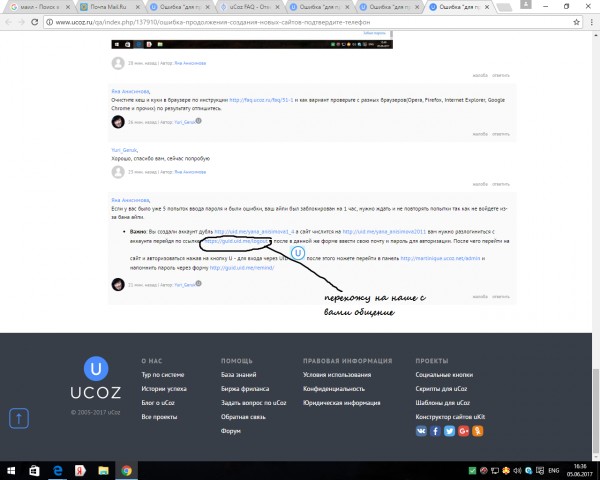Click the taskbar clock and date
Screen dimensions: 600x480
coord(580,470)
